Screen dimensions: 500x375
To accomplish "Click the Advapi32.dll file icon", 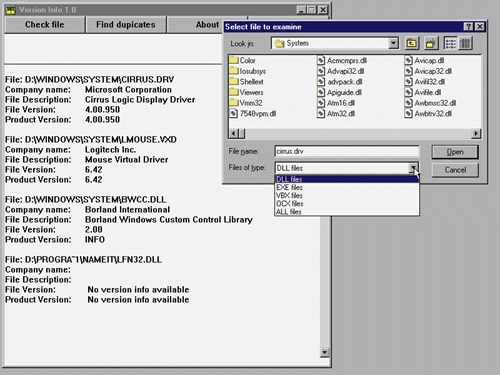I will [321, 71].
